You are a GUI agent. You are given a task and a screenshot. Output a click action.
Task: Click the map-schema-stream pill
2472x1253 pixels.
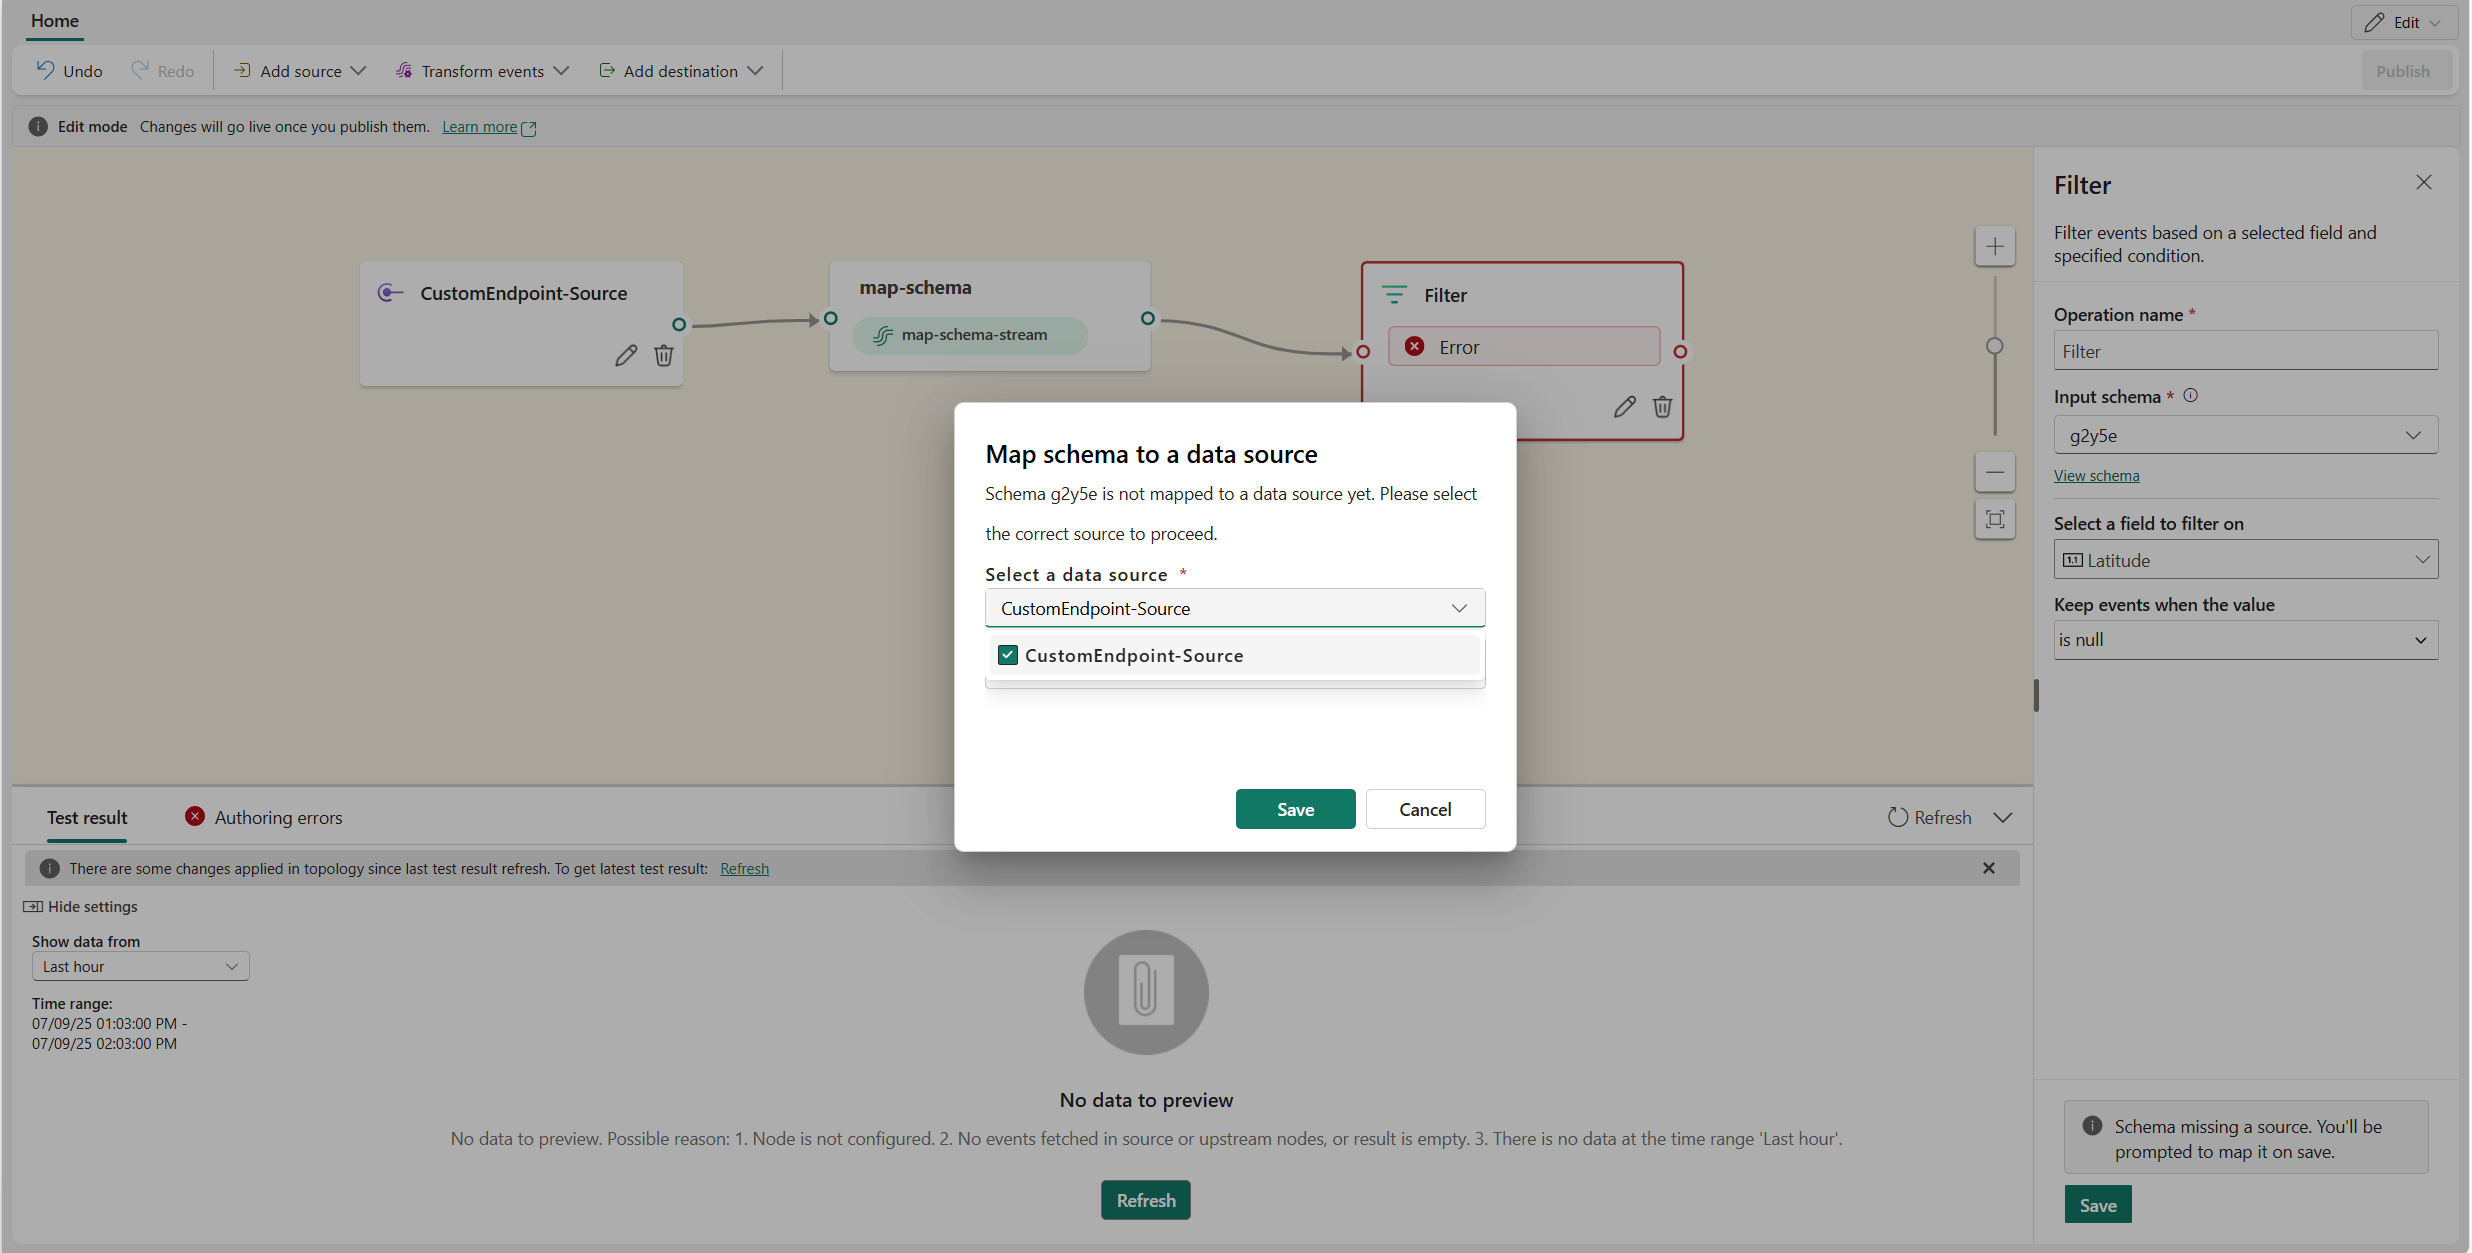coord(969,335)
